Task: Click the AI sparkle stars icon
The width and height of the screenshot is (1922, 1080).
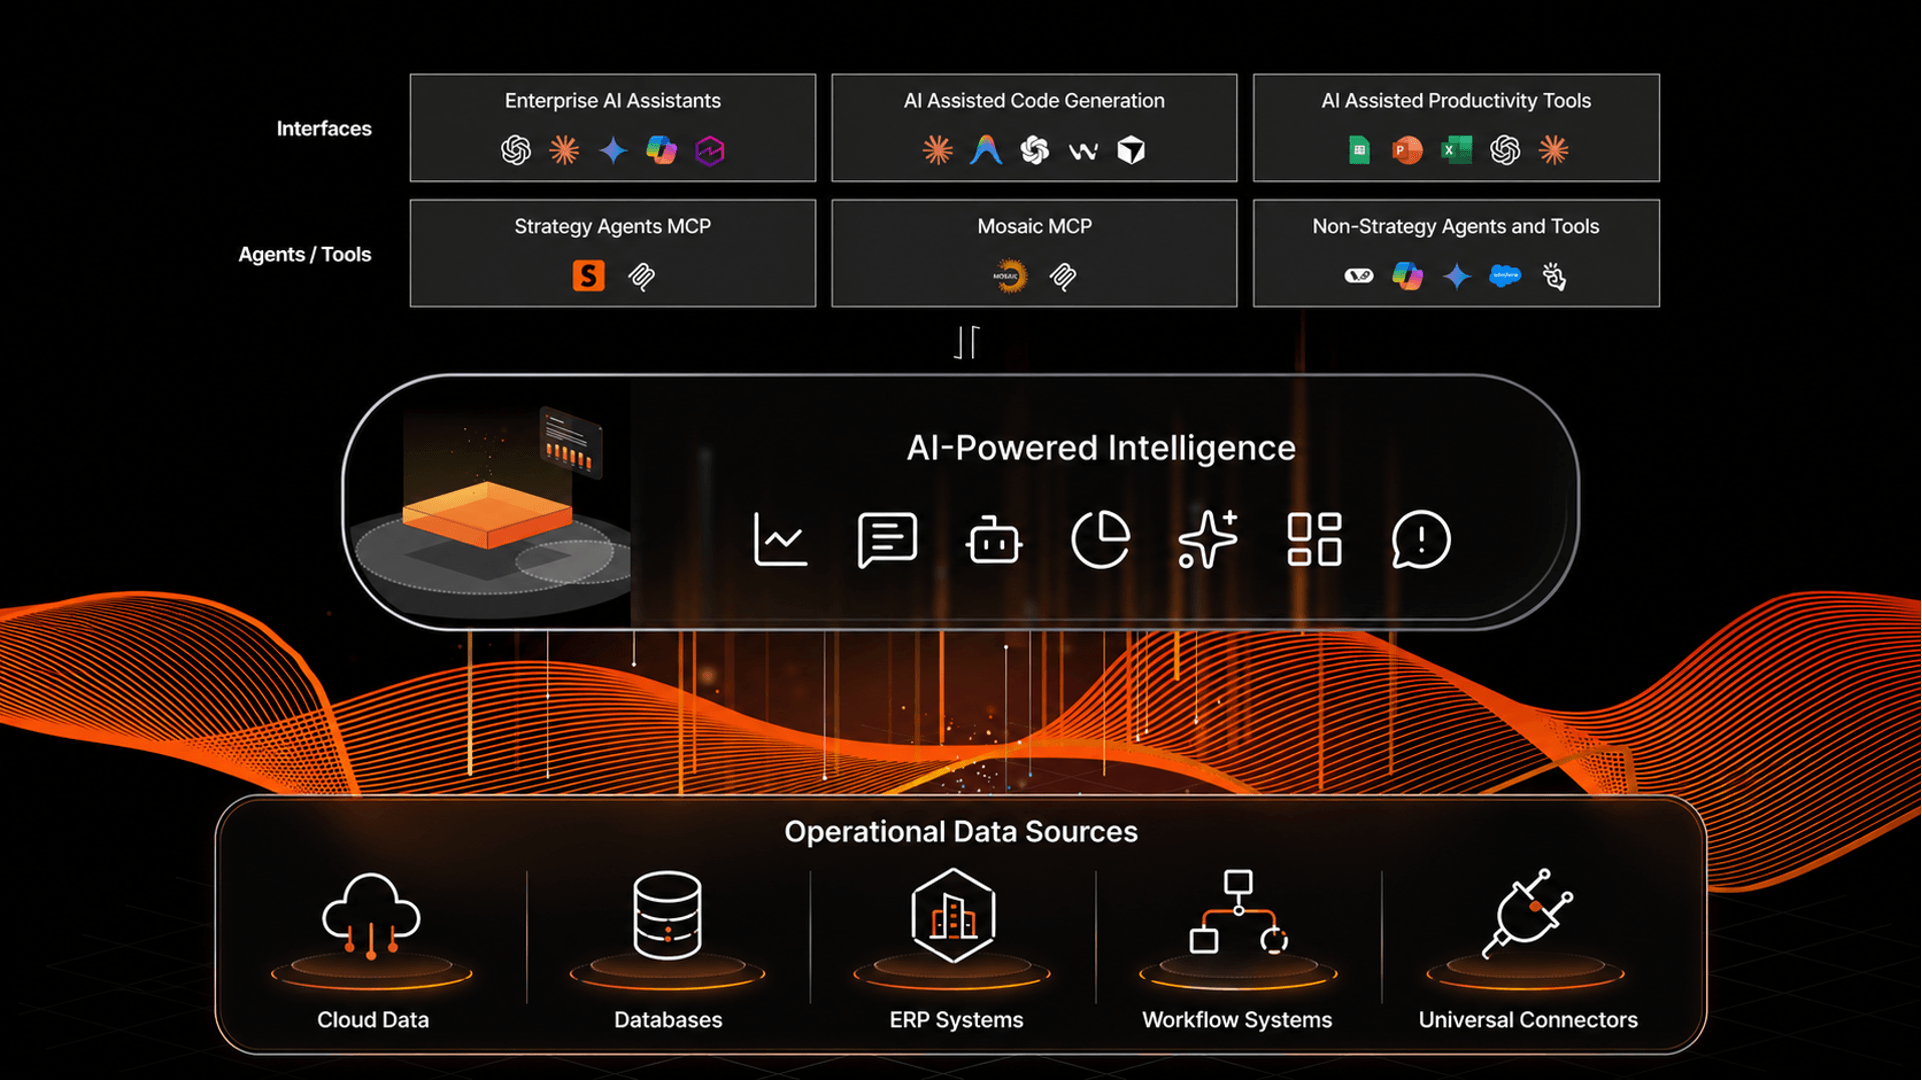Action: [x=1207, y=540]
